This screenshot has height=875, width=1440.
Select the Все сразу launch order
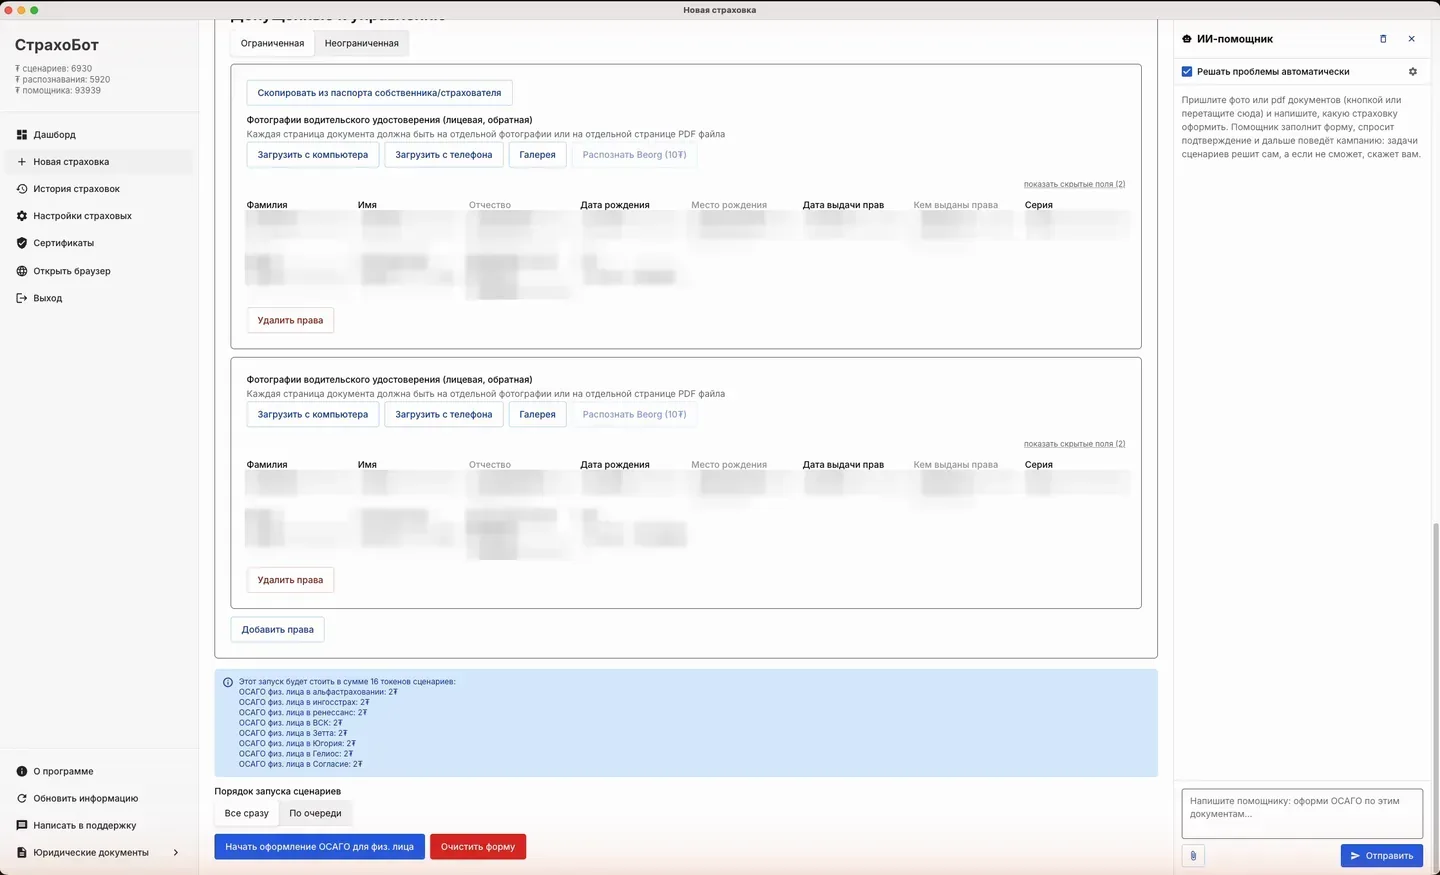246,813
